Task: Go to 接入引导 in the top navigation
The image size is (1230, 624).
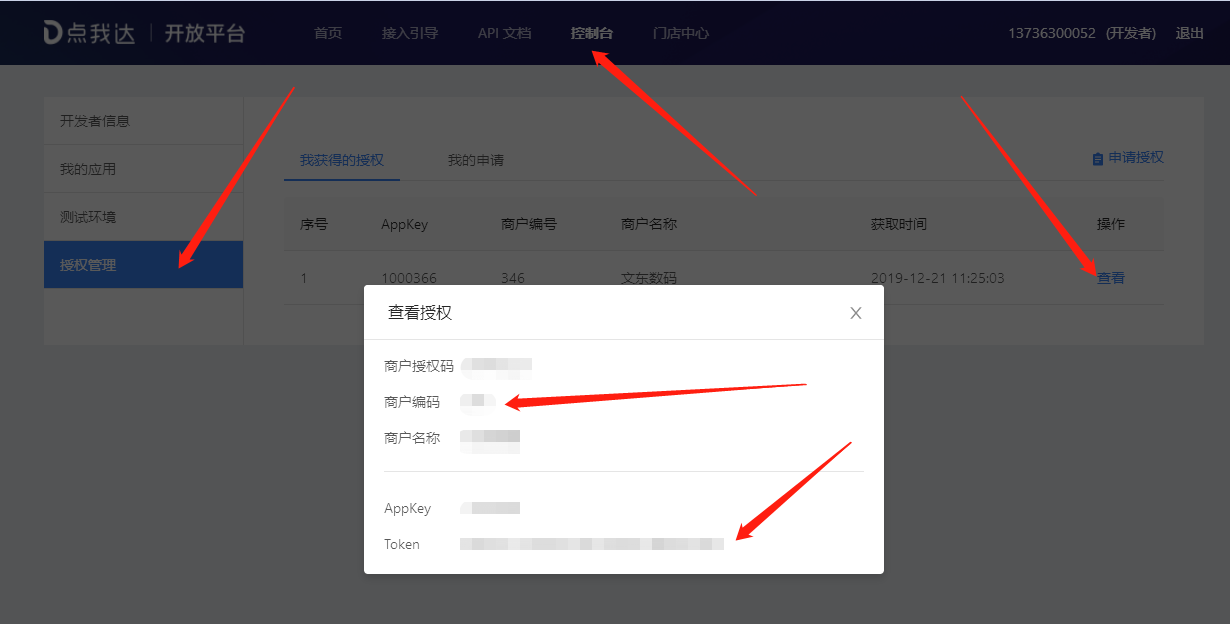Action: tap(410, 33)
